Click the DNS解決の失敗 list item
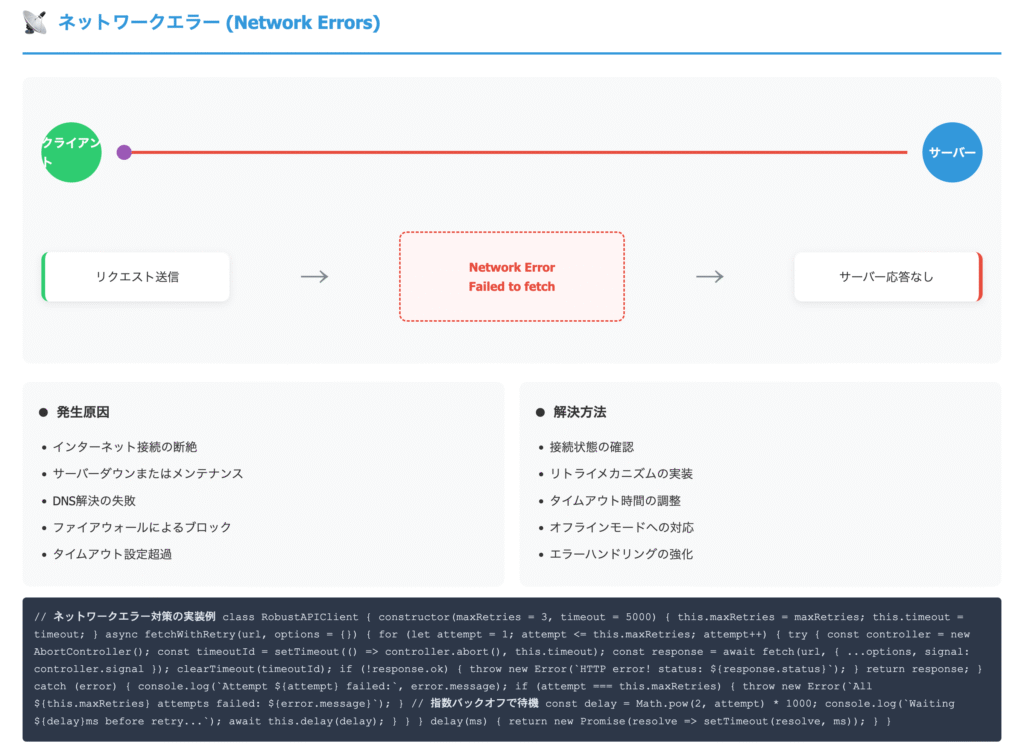 point(94,501)
